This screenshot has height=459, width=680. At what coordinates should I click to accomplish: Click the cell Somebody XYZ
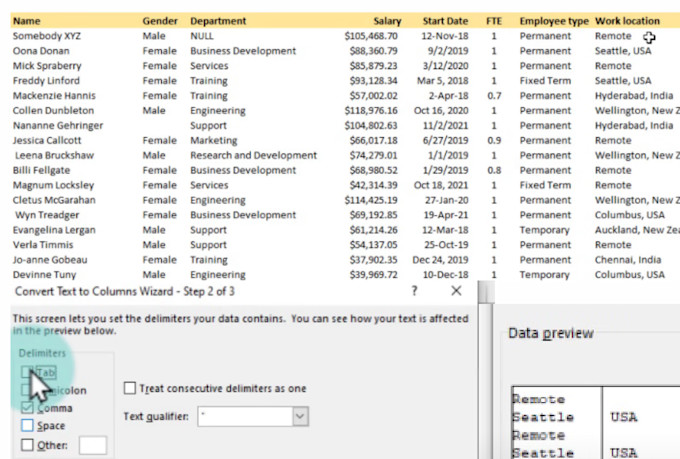pyautogui.click(x=47, y=36)
